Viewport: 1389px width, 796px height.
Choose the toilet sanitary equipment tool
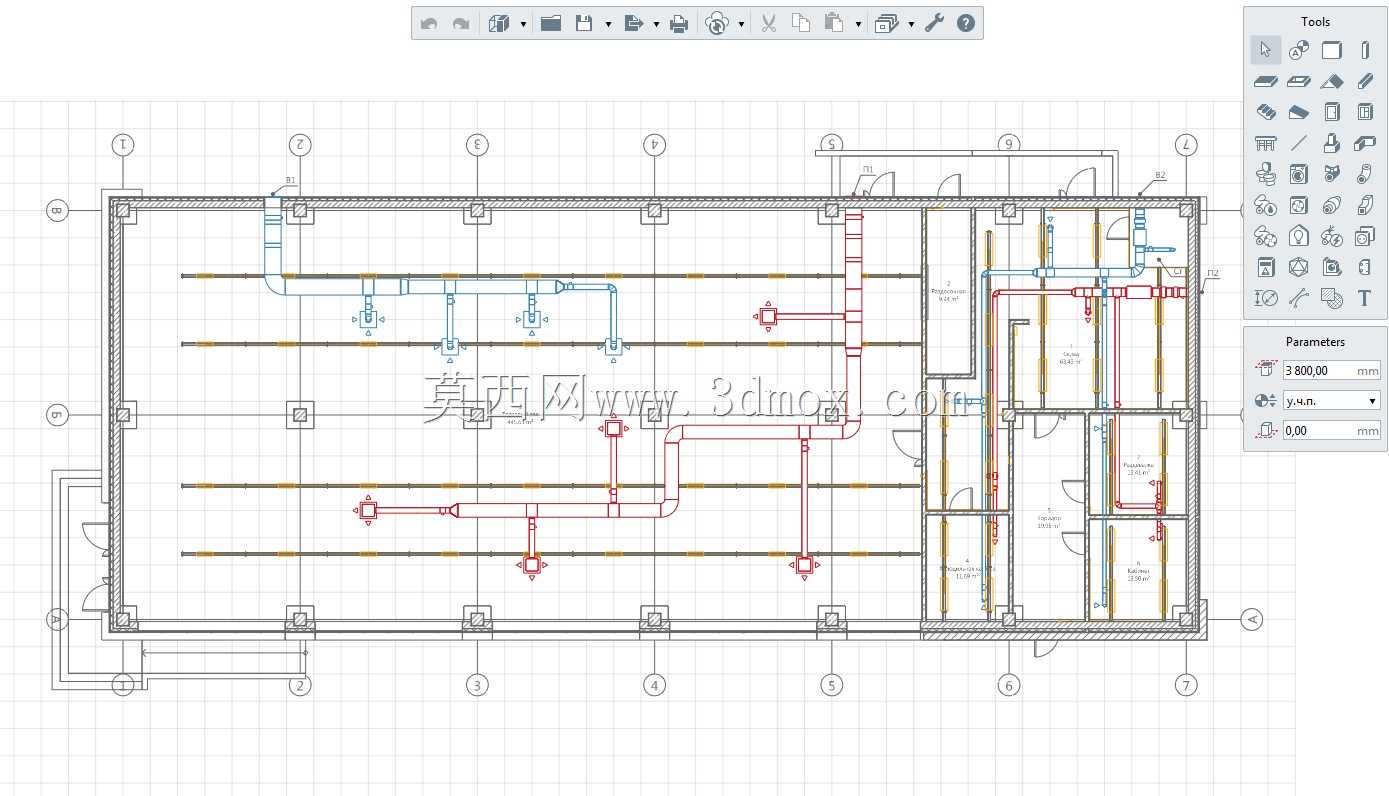[x=1265, y=174]
